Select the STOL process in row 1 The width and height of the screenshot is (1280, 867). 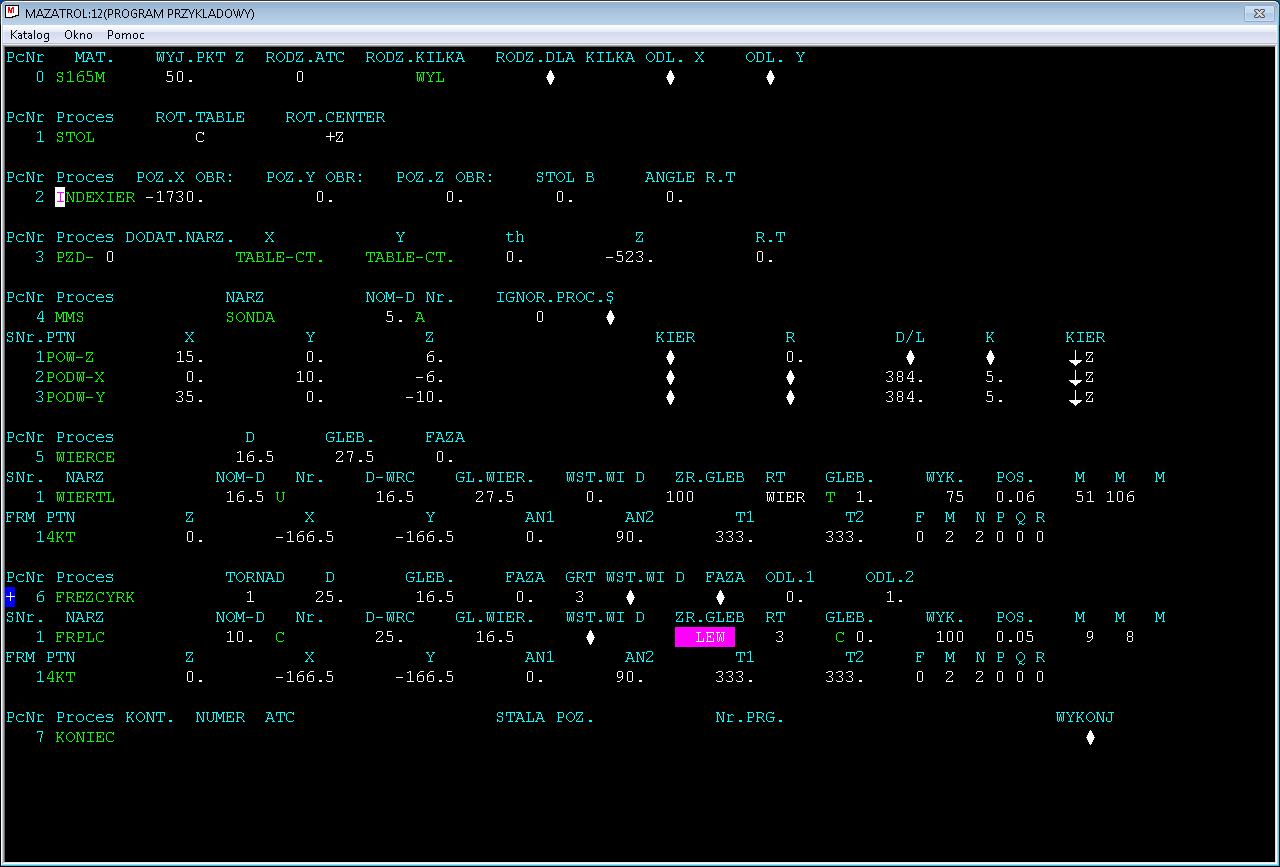pos(75,137)
